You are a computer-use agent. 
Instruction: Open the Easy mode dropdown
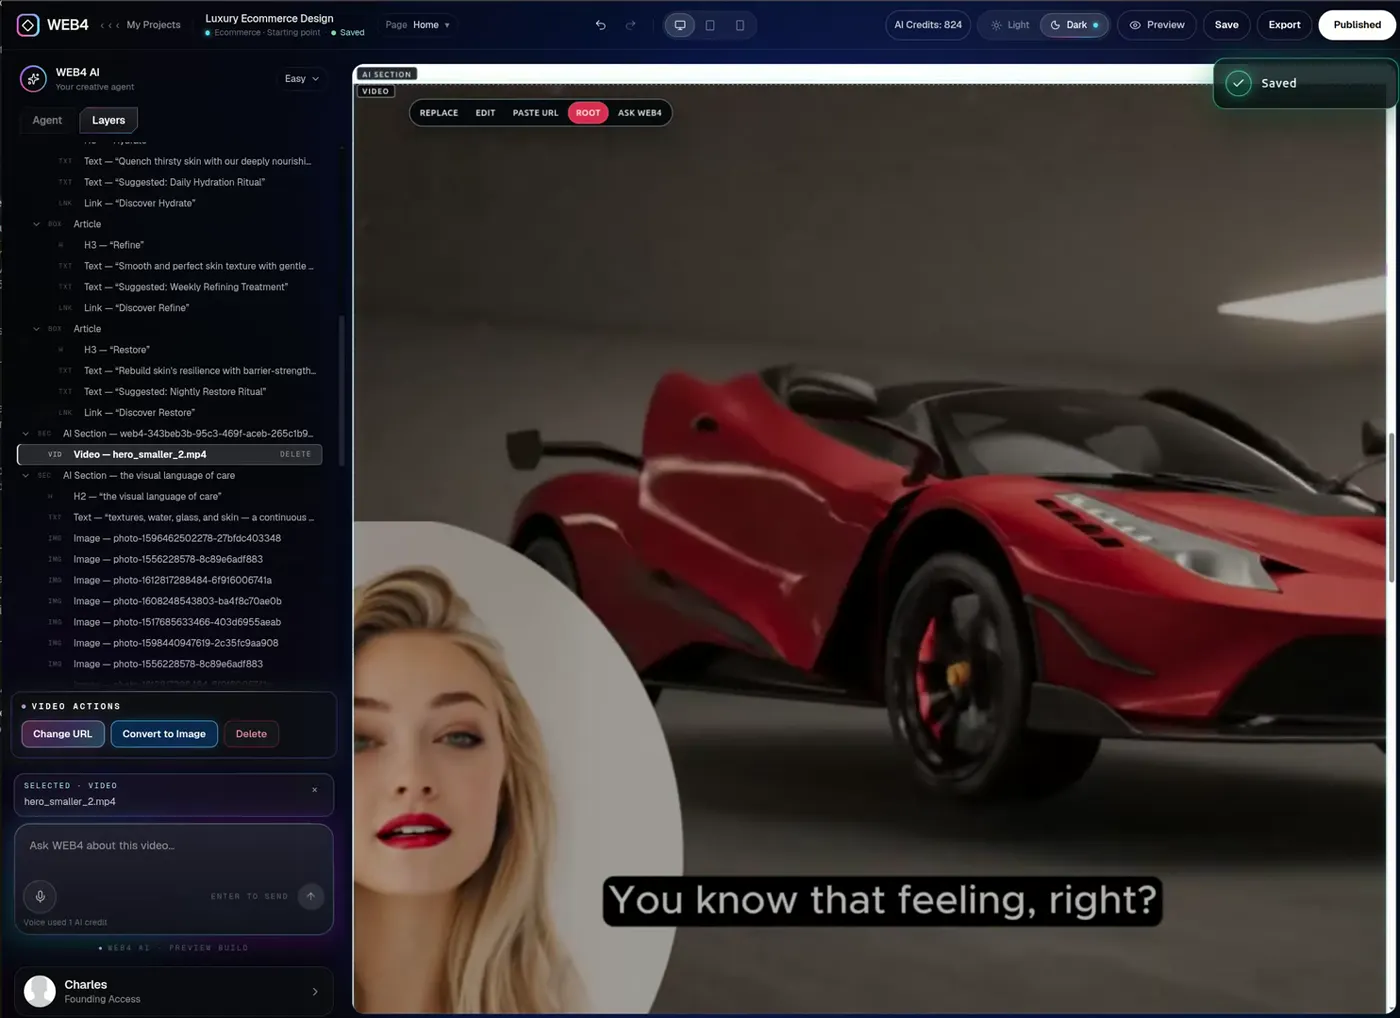tap(301, 79)
